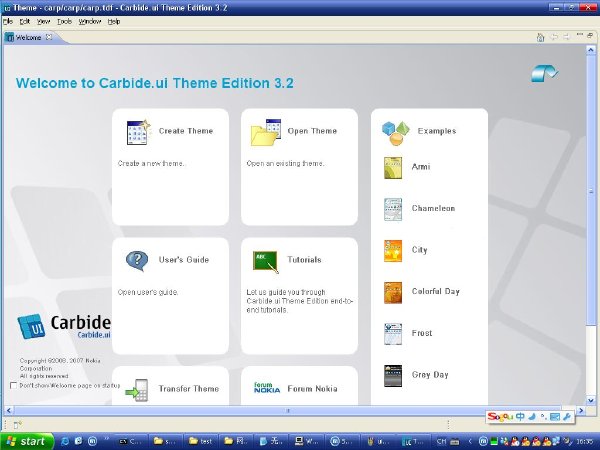
Task: Click the CH language bar indicator
Action: [x=442, y=441]
